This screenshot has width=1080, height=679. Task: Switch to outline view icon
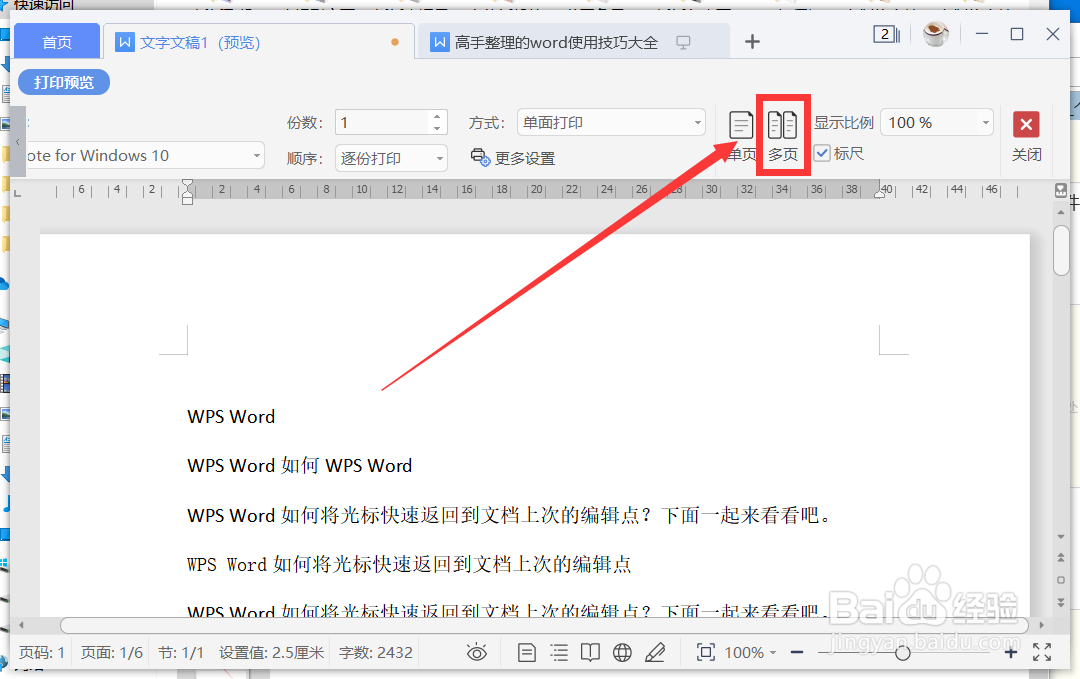click(x=559, y=652)
